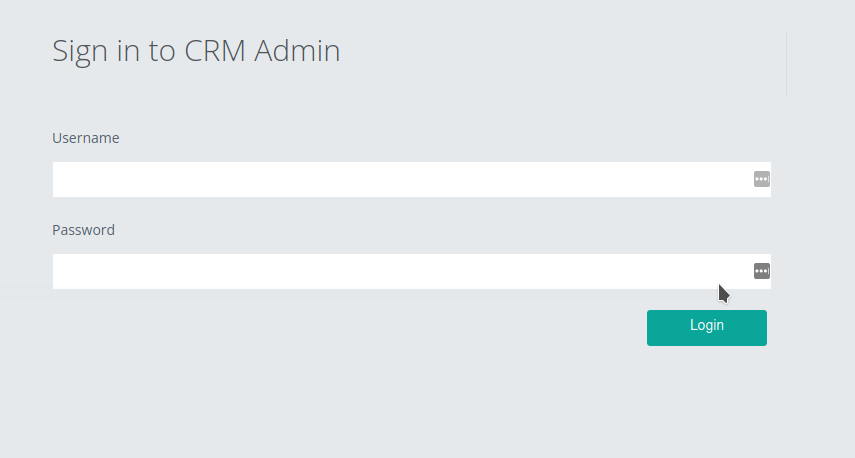Show saved logins via Username field icon
This screenshot has width=855, height=458.
[x=762, y=179]
